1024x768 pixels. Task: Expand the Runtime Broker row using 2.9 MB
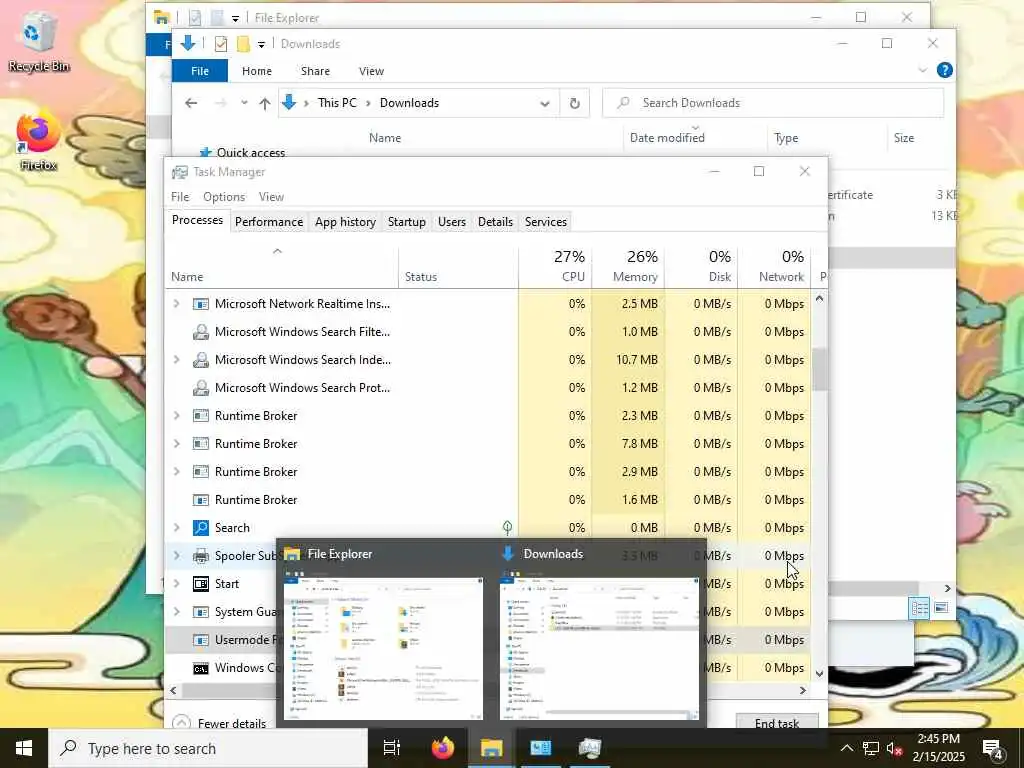[176, 472]
